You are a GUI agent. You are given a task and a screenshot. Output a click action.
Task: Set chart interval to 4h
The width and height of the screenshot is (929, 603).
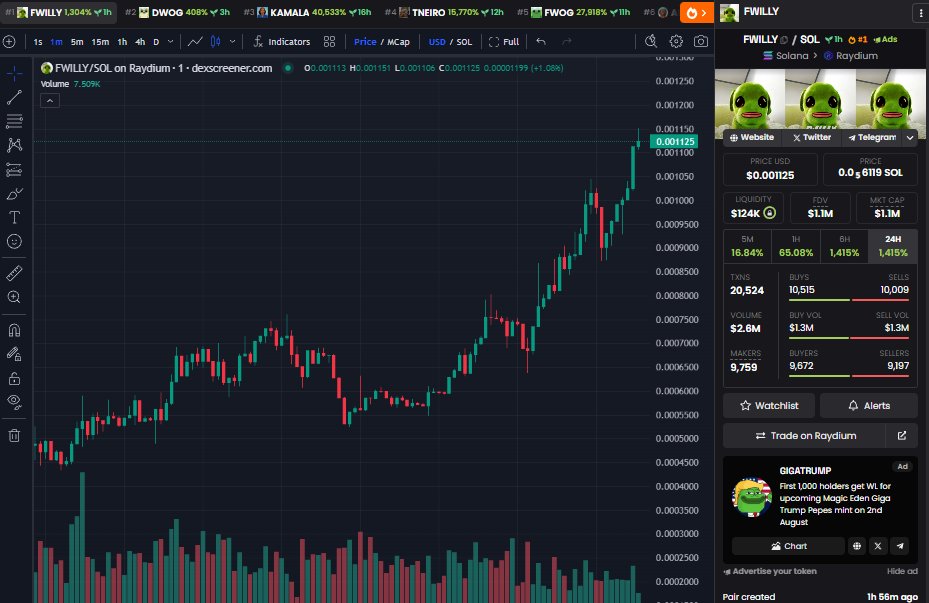[x=140, y=42]
